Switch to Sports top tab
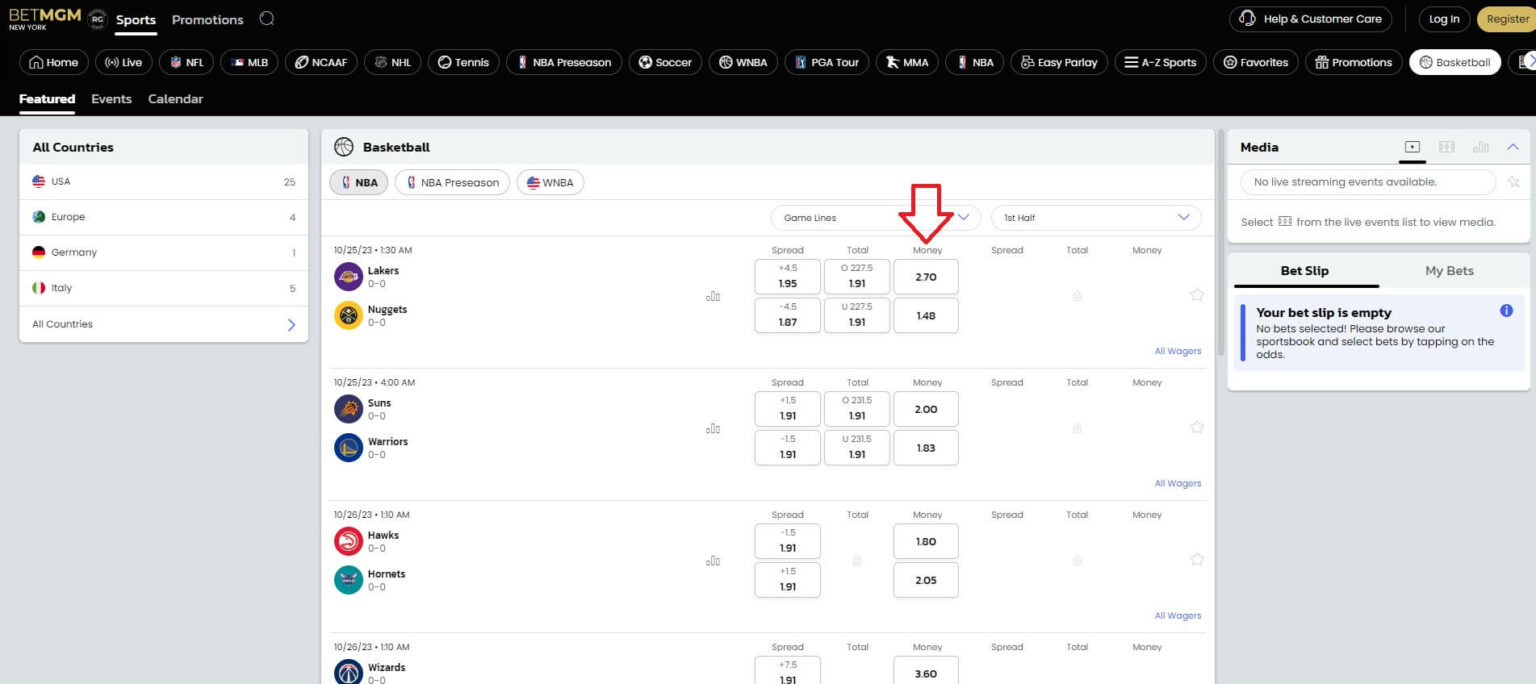 coord(136,20)
